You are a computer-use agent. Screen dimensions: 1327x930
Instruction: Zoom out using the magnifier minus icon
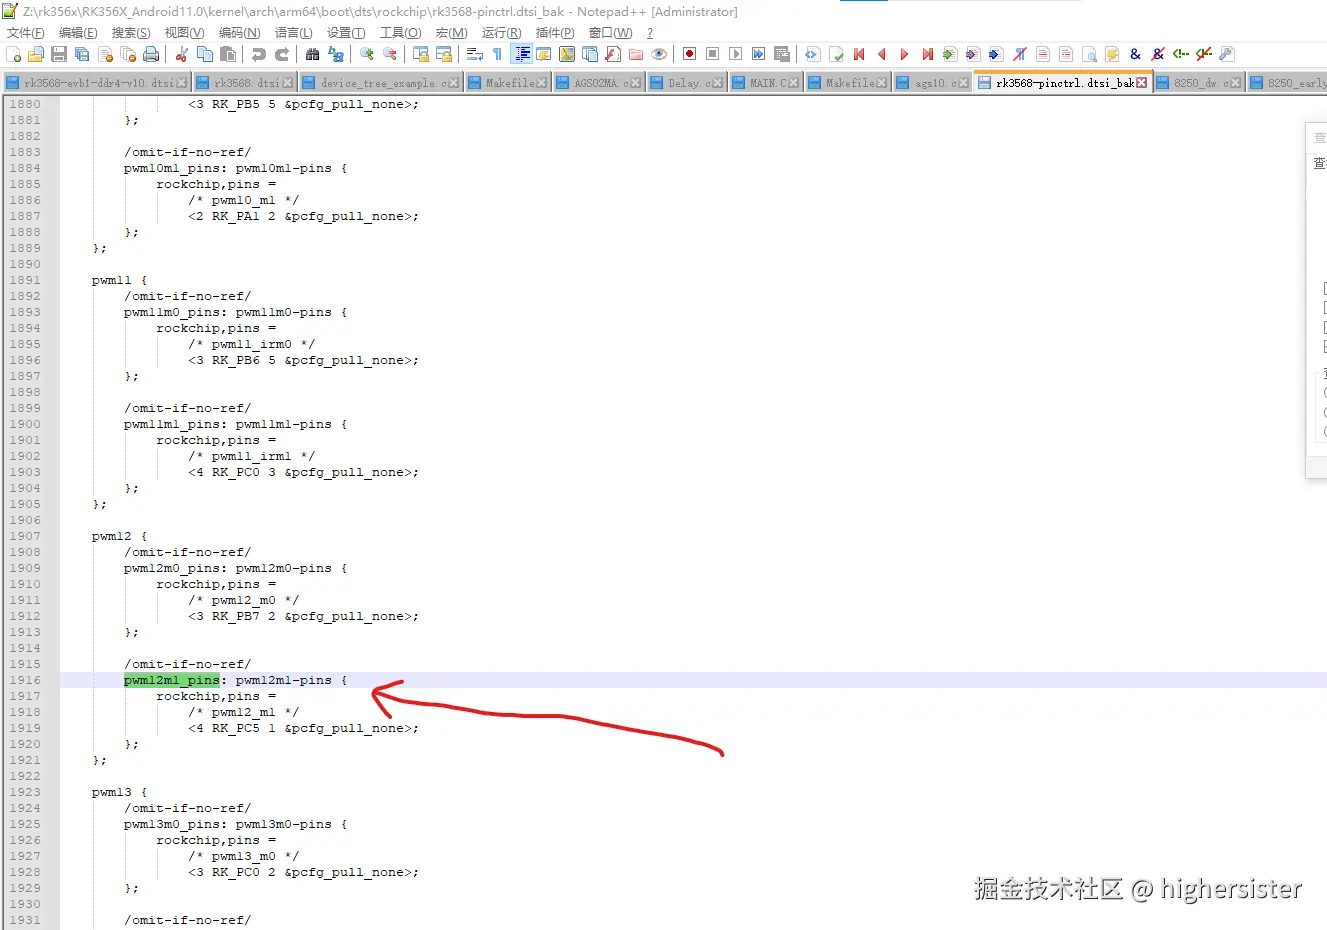[x=390, y=54]
